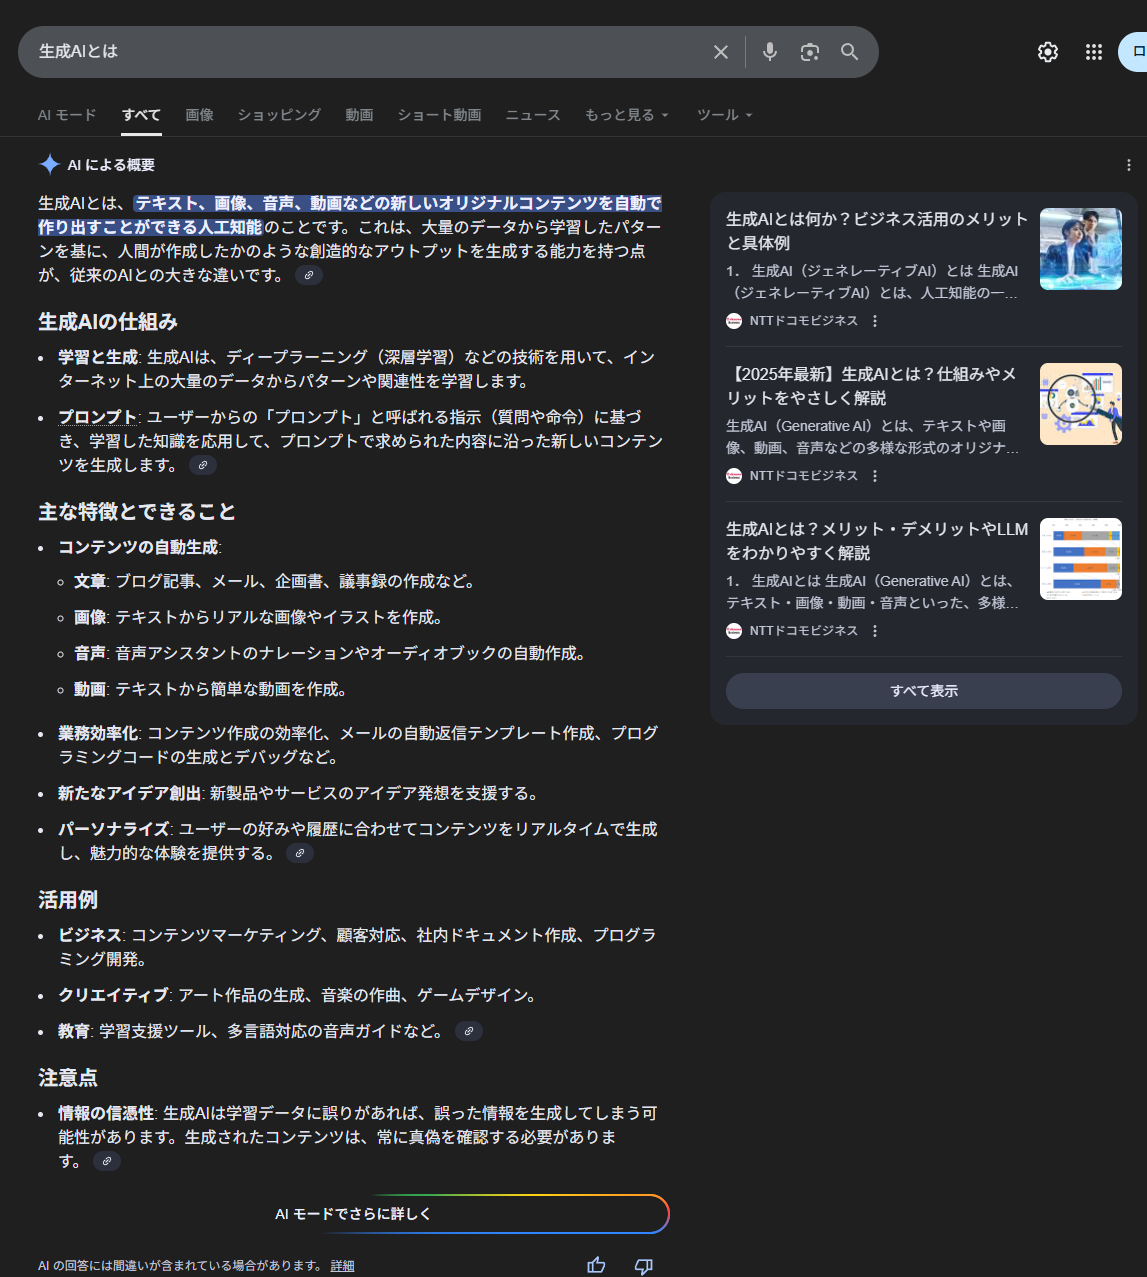This screenshot has width=1147, height=1277.
Task: Switch to the AI モード tab
Action: pos(67,115)
